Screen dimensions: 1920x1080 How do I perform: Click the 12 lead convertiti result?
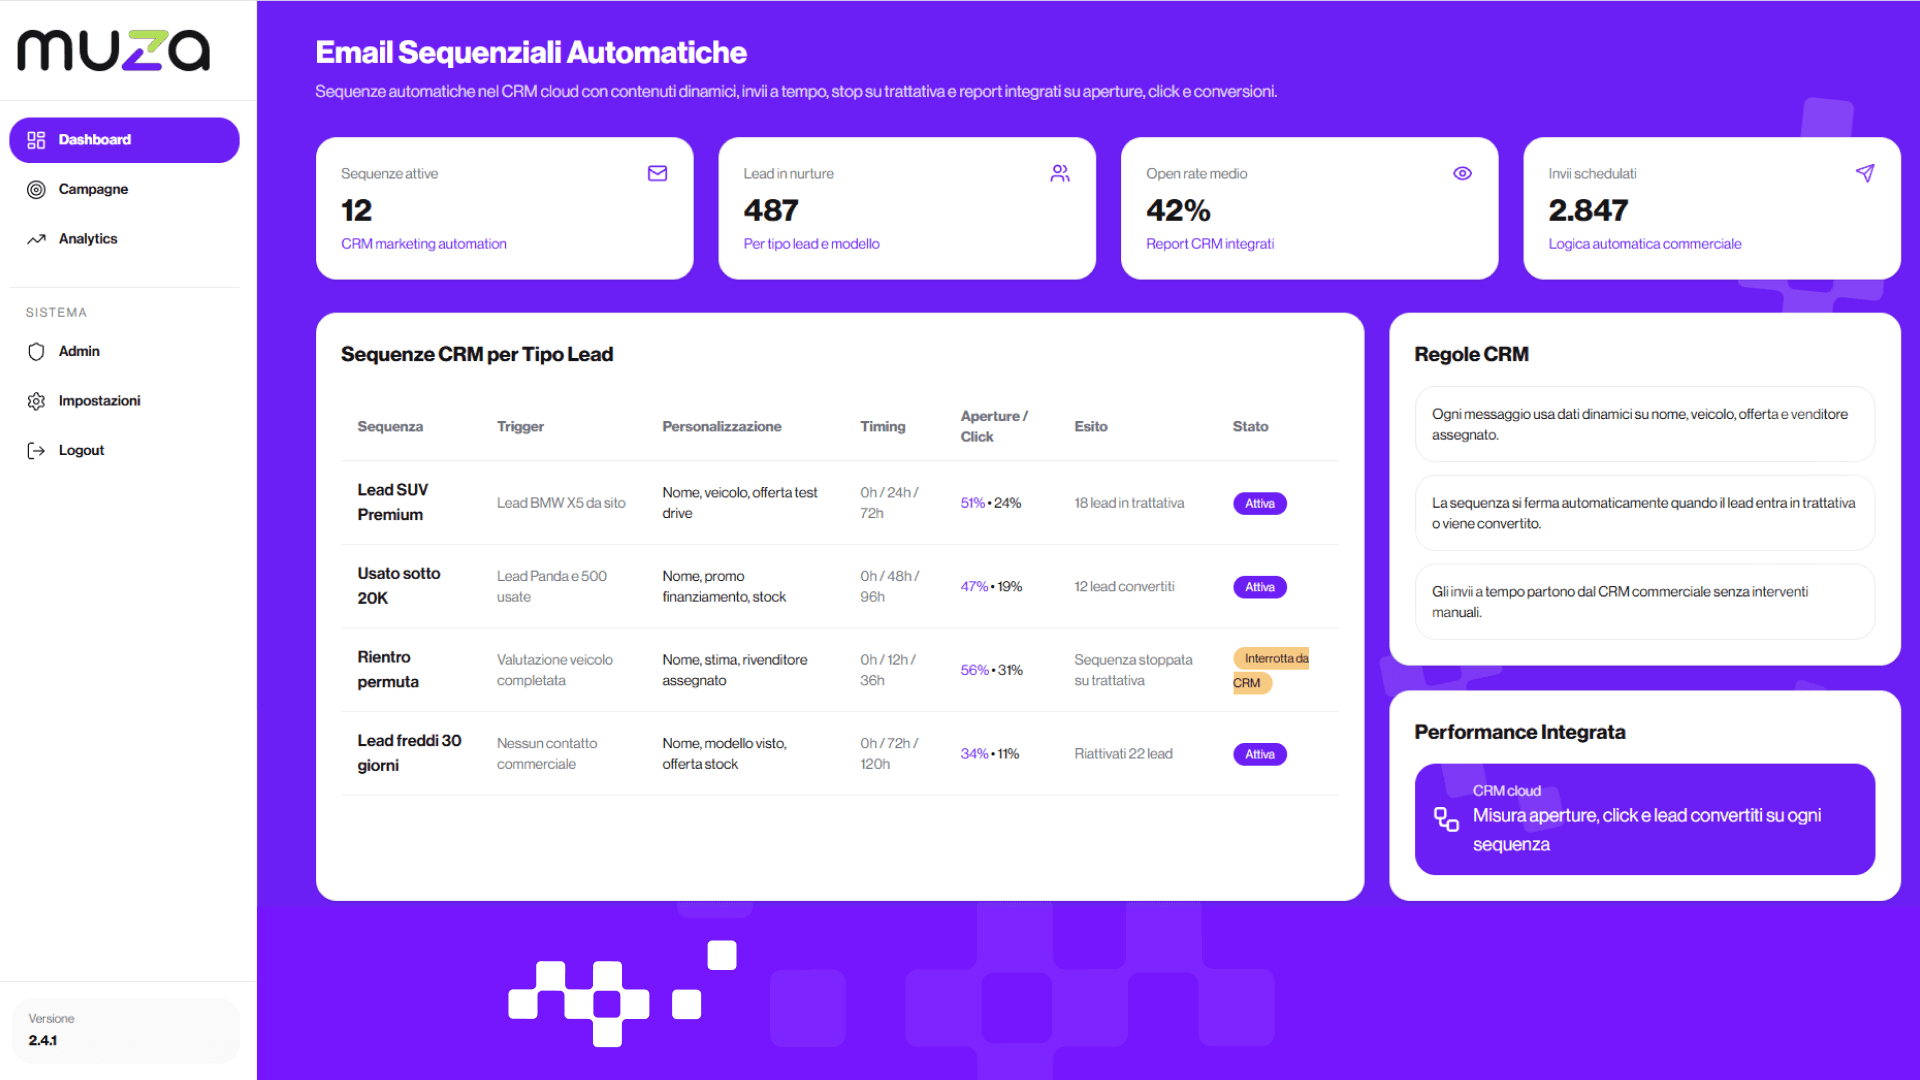[1124, 587]
